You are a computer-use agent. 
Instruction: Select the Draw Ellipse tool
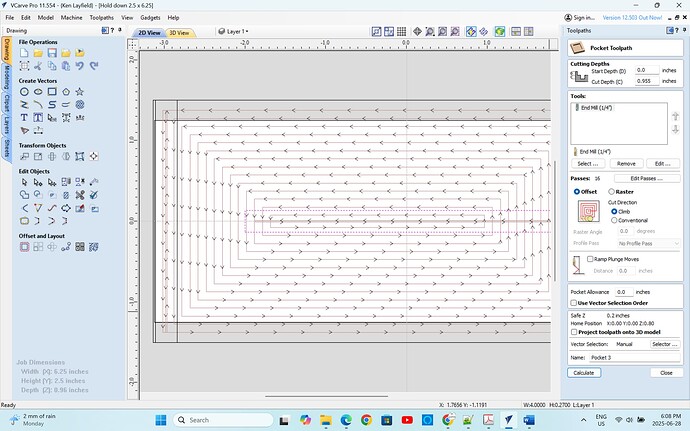38,92
